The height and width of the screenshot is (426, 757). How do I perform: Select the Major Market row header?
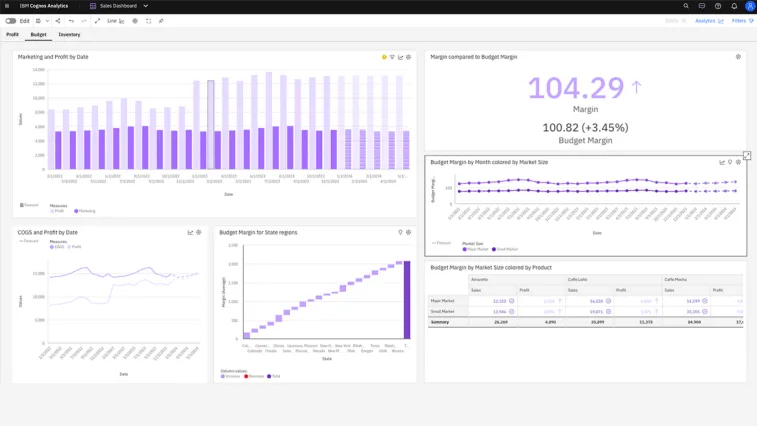point(443,301)
